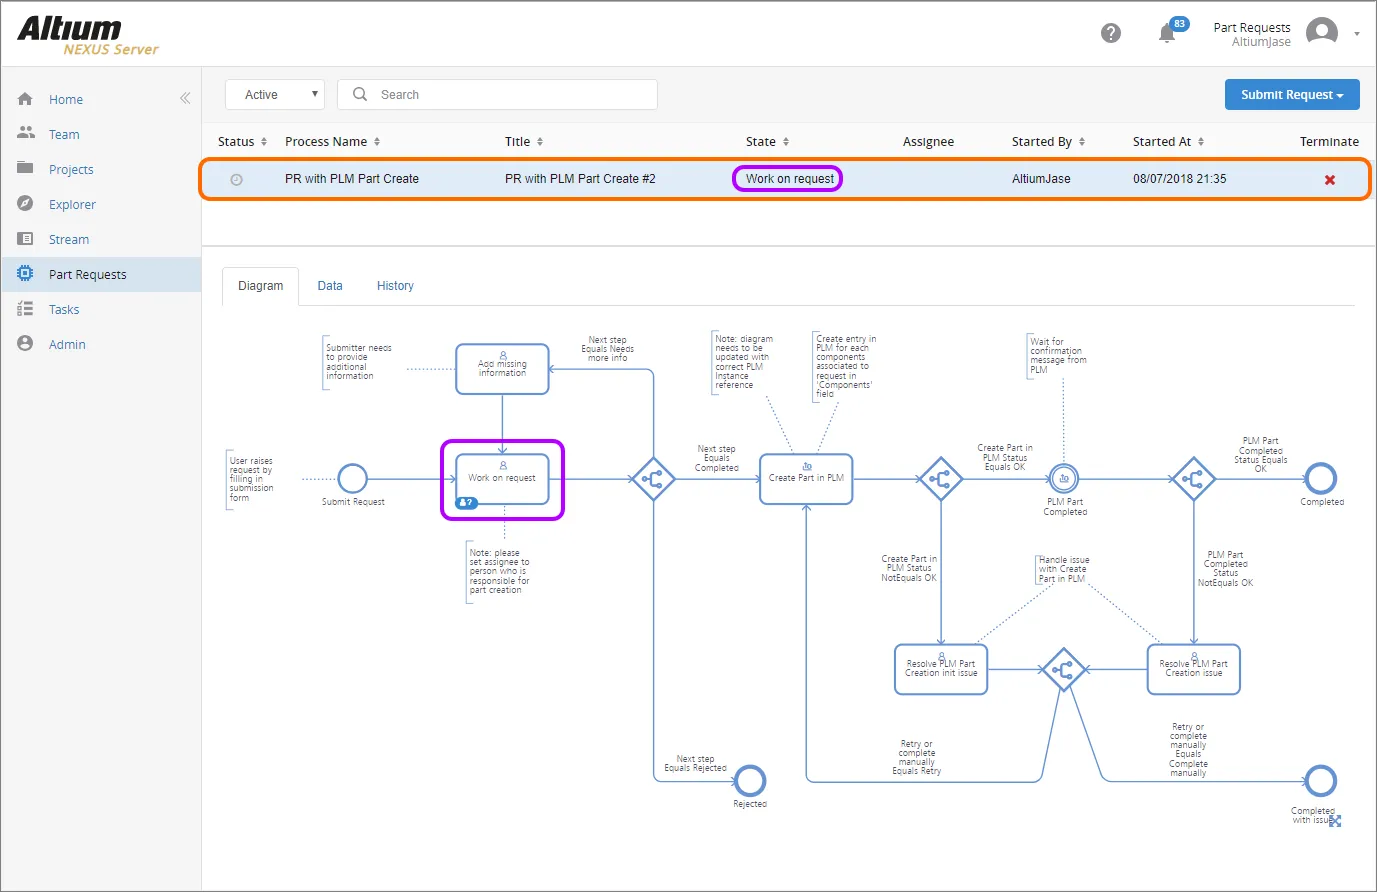The height and width of the screenshot is (892, 1377).
Task: Click the Part Requests chip icon
Action: 26,273
